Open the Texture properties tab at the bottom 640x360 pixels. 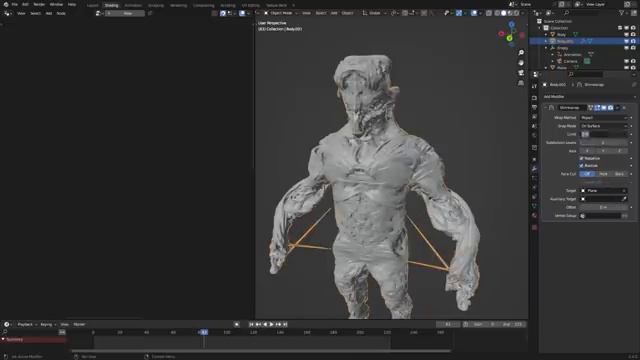point(534,227)
